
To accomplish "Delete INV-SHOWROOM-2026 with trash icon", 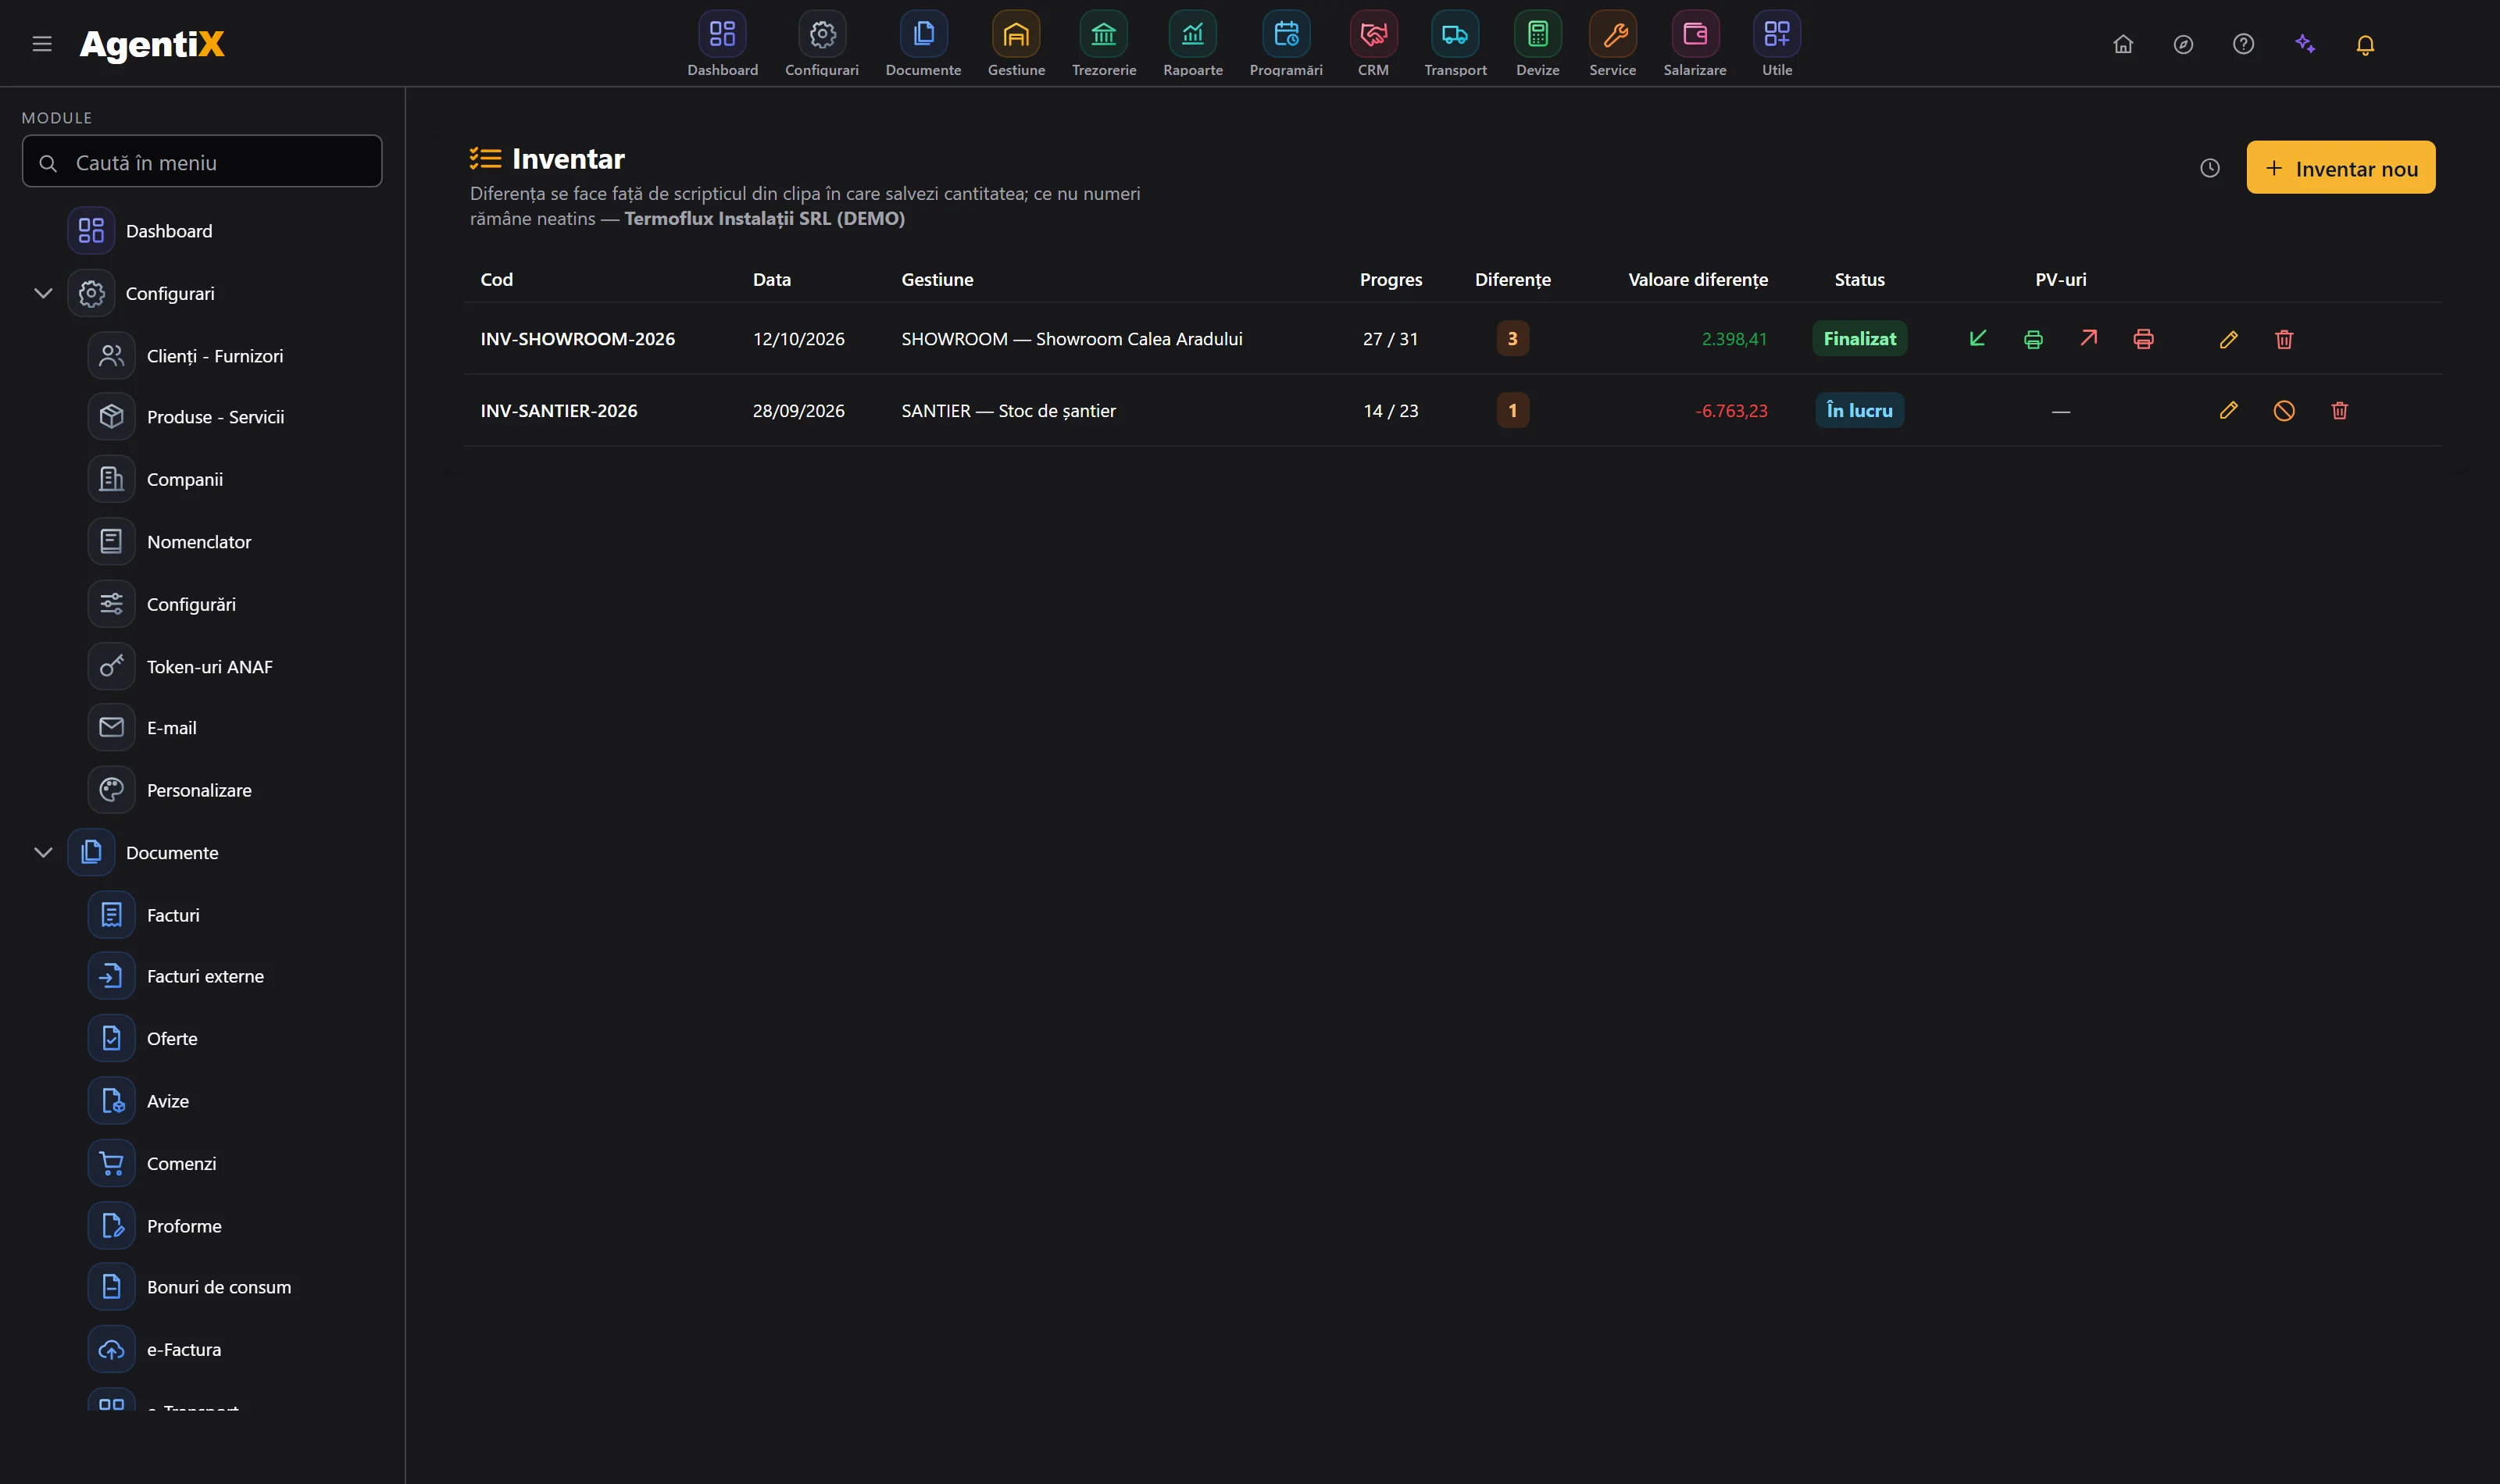I will 2283,339.
